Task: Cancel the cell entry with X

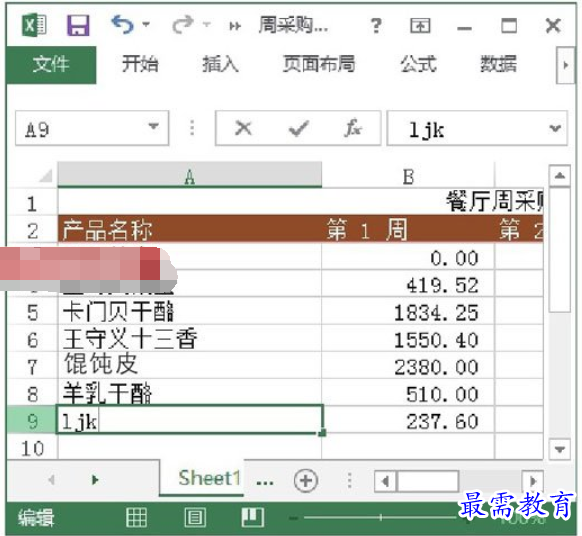Action: pos(244,128)
